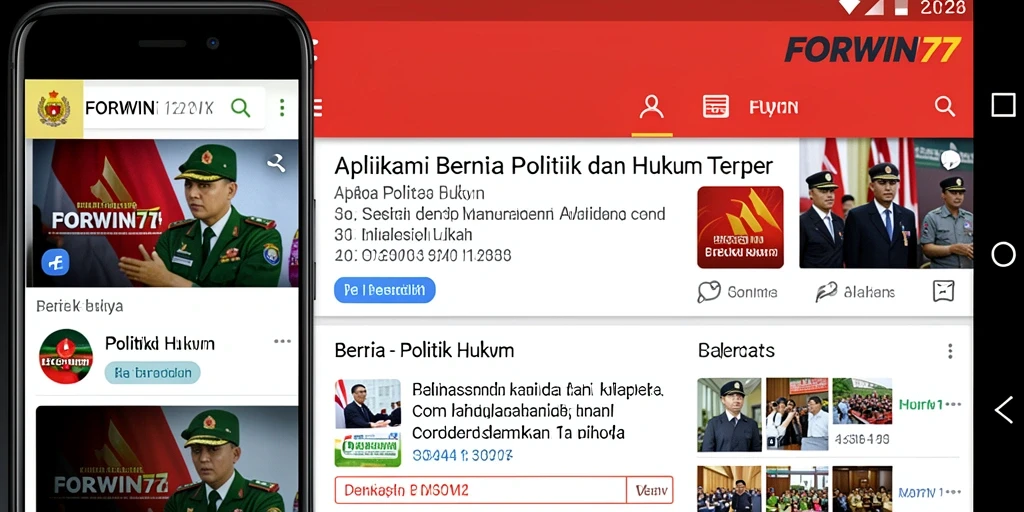
Task: Tap the wrench icon on phone banner
Action: click(x=276, y=163)
